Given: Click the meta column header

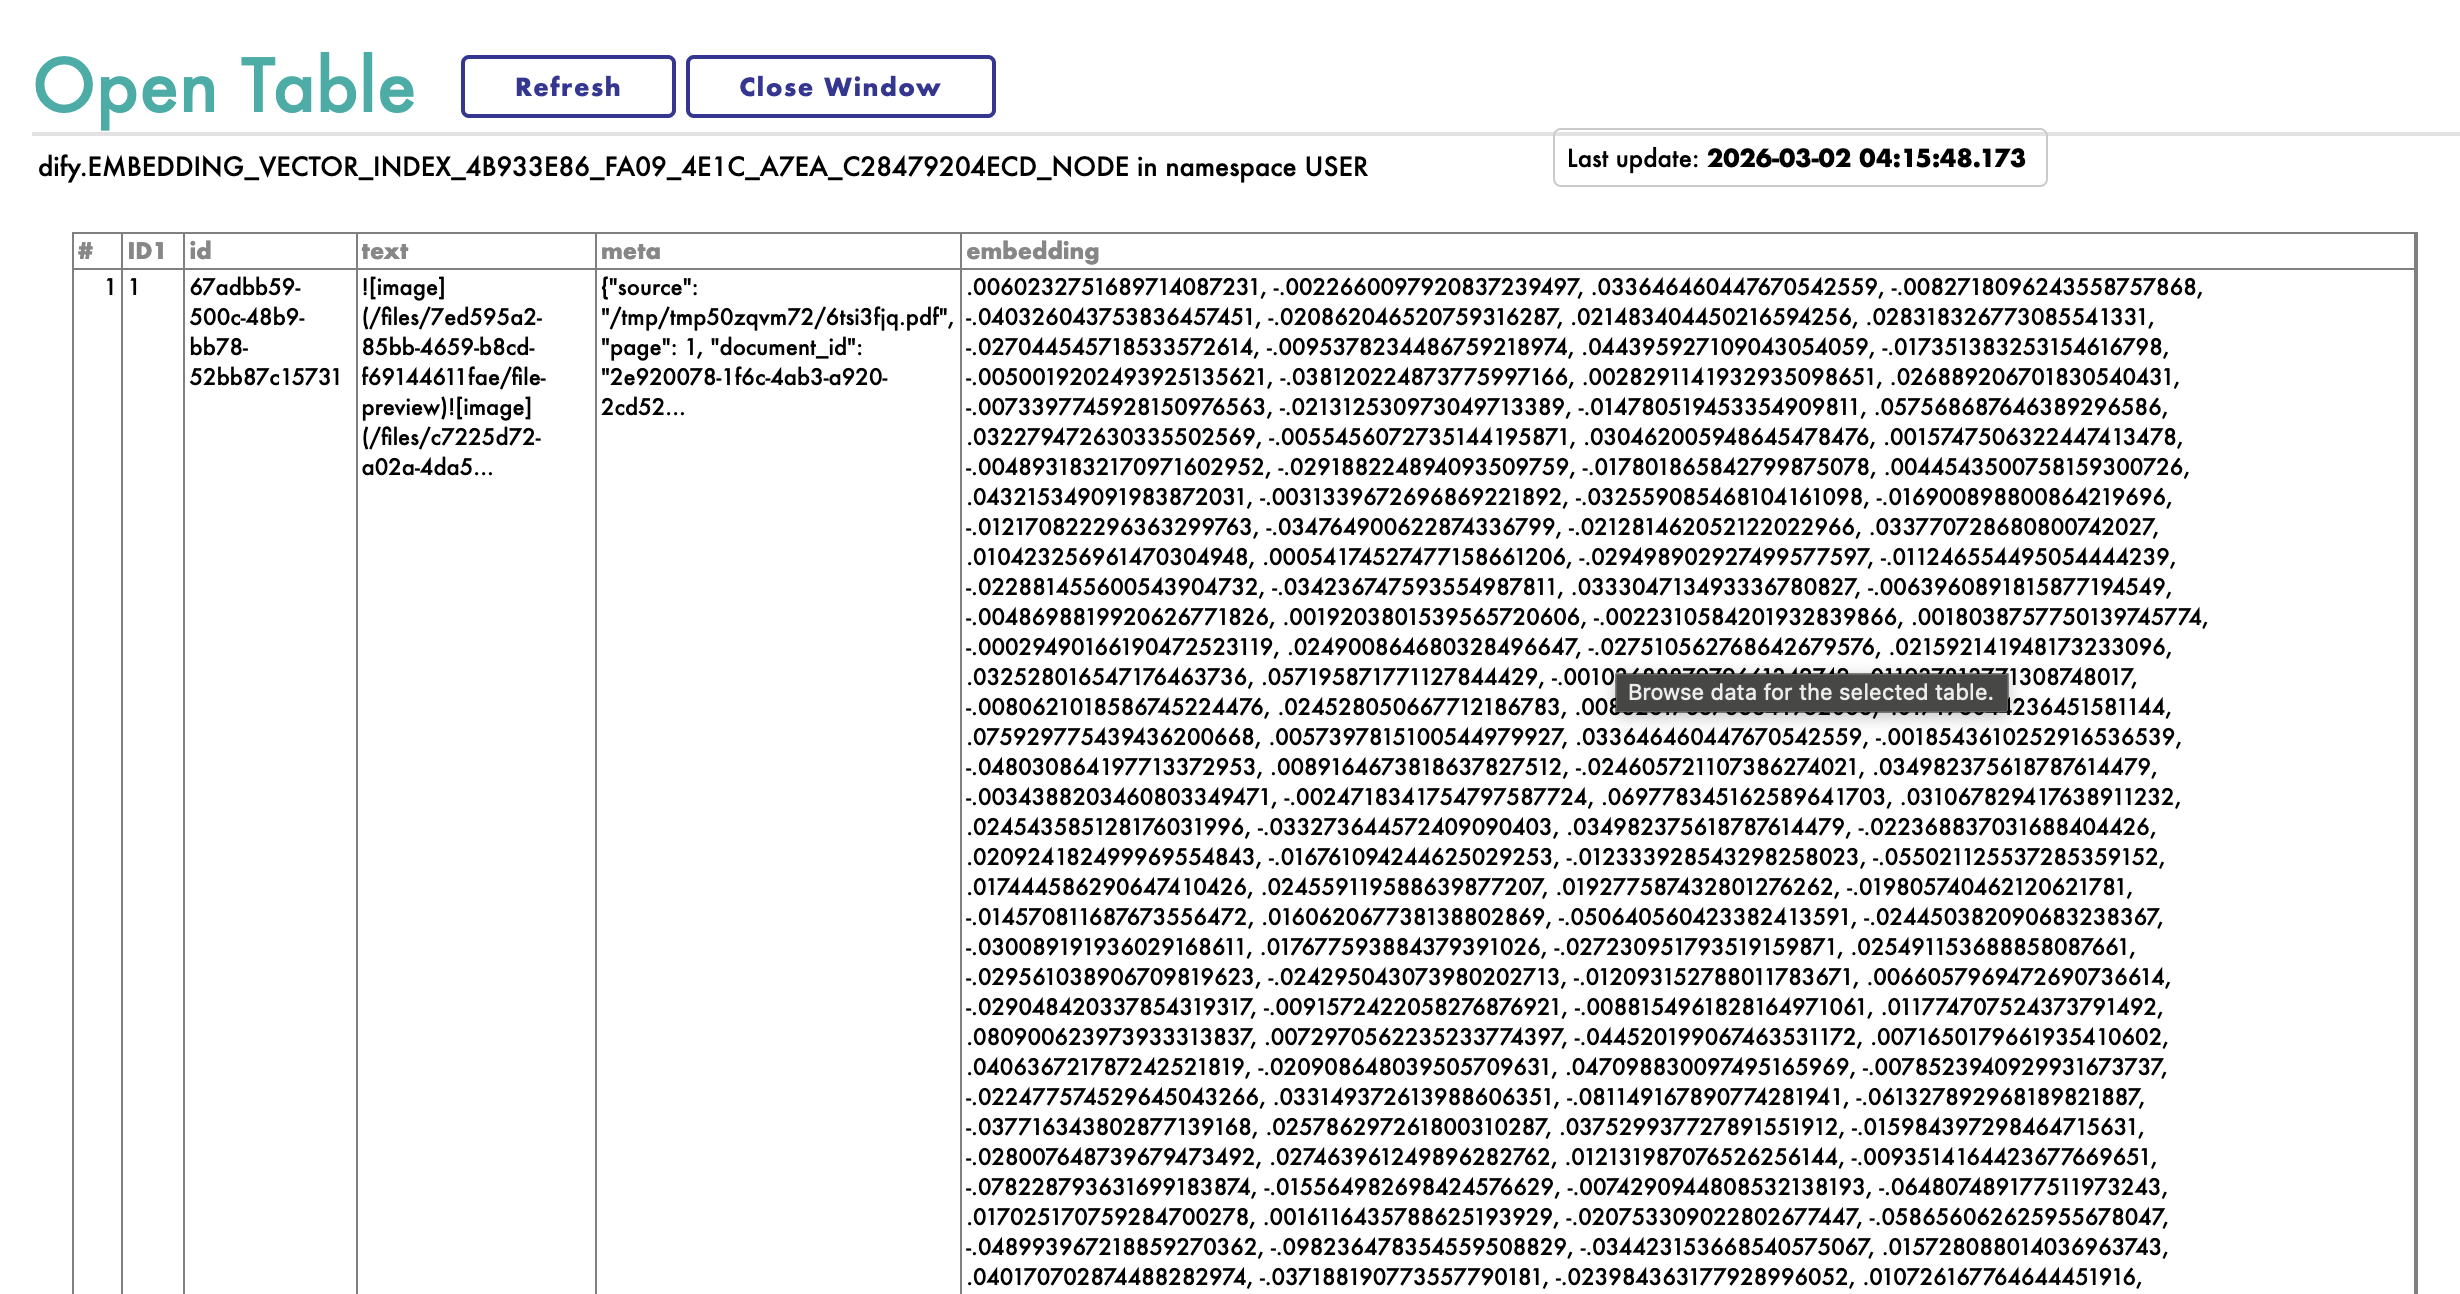Looking at the screenshot, I should point(630,251).
